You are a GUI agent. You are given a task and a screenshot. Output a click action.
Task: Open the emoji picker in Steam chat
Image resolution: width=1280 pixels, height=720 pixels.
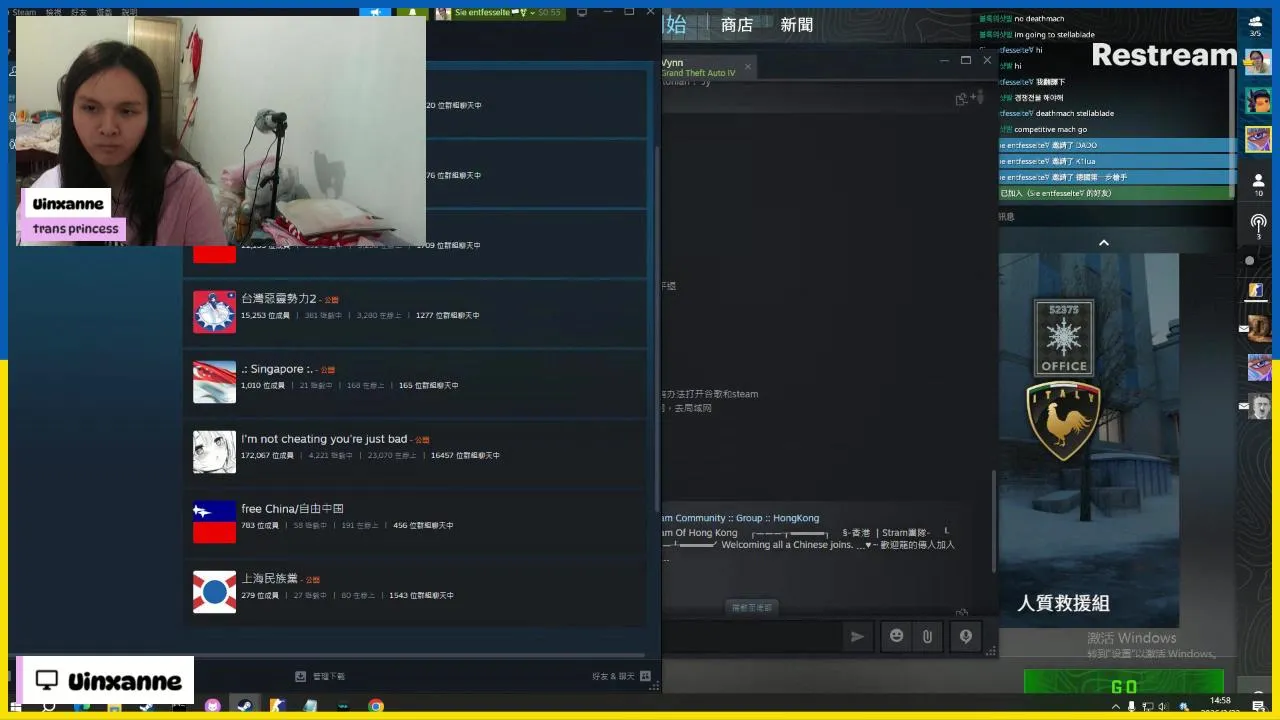pyautogui.click(x=896, y=636)
